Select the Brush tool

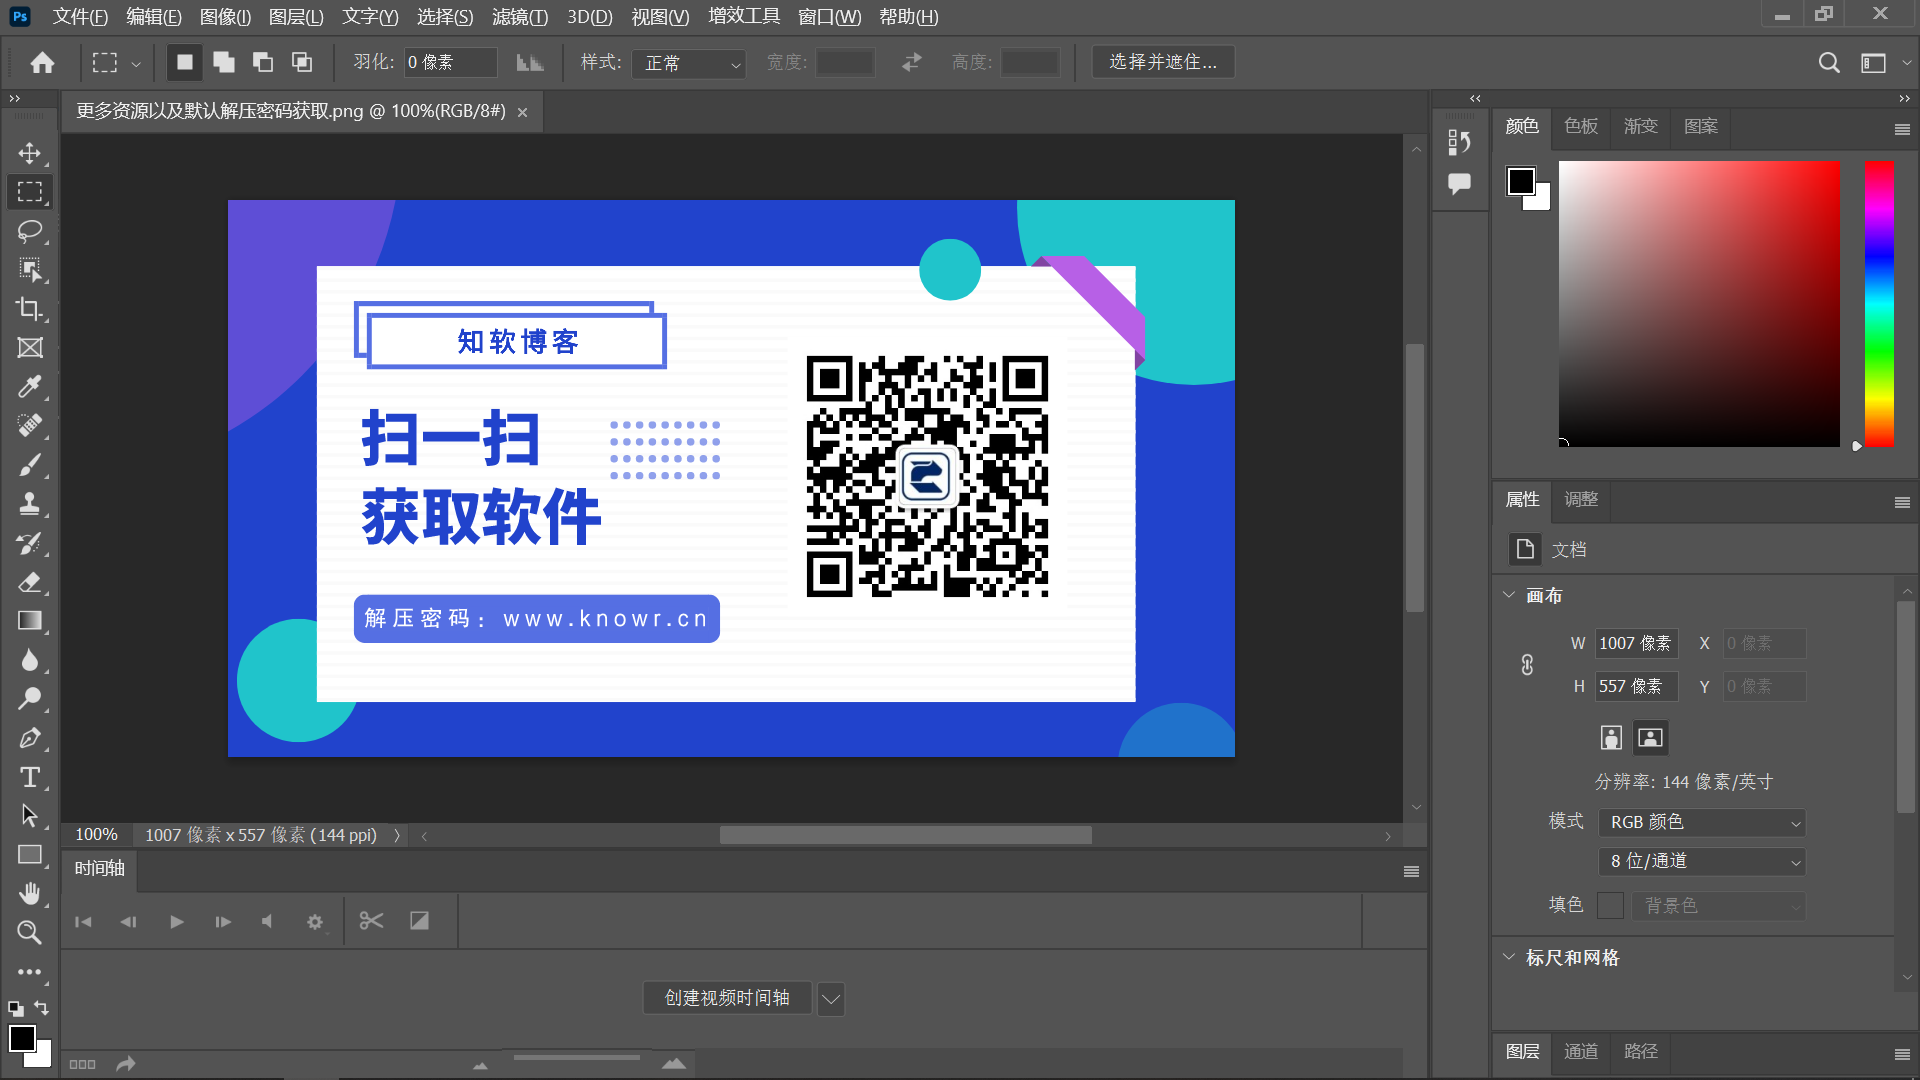pyautogui.click(x=30, y=465)
